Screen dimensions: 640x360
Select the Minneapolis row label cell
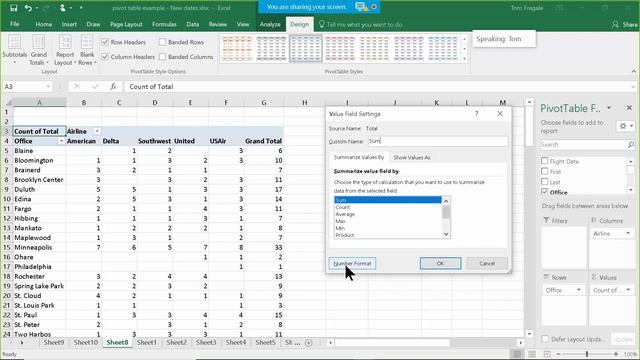pos(39,247)
